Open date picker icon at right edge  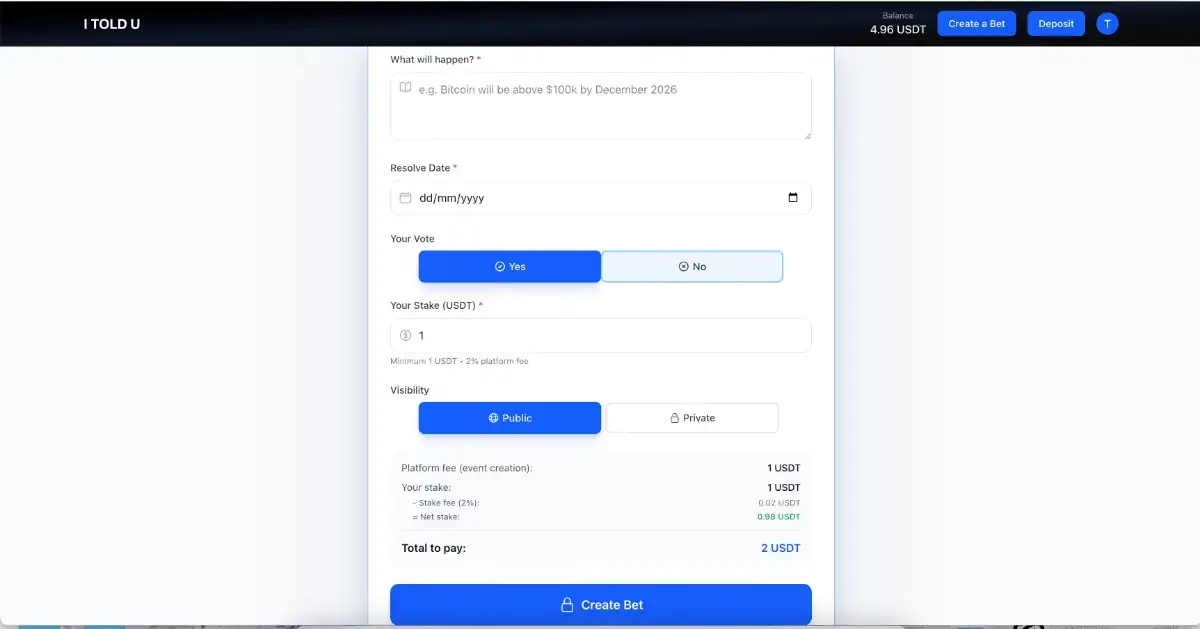pyautogui.click(x=793, y=198)
